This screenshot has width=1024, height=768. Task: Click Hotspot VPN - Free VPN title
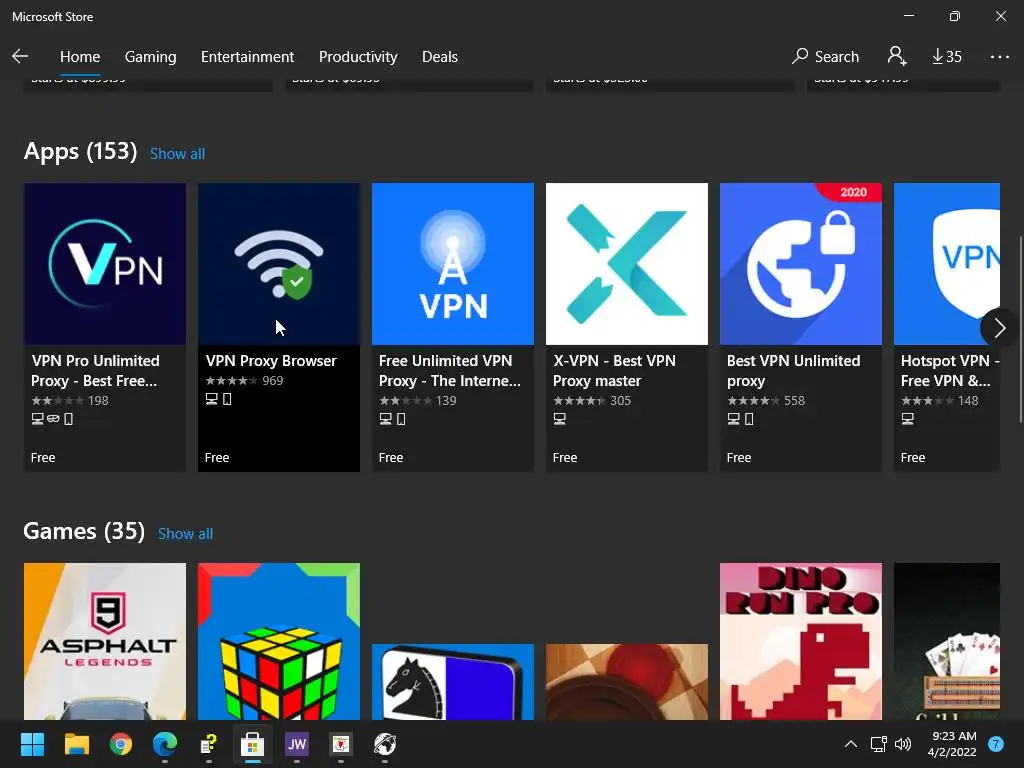950,370
